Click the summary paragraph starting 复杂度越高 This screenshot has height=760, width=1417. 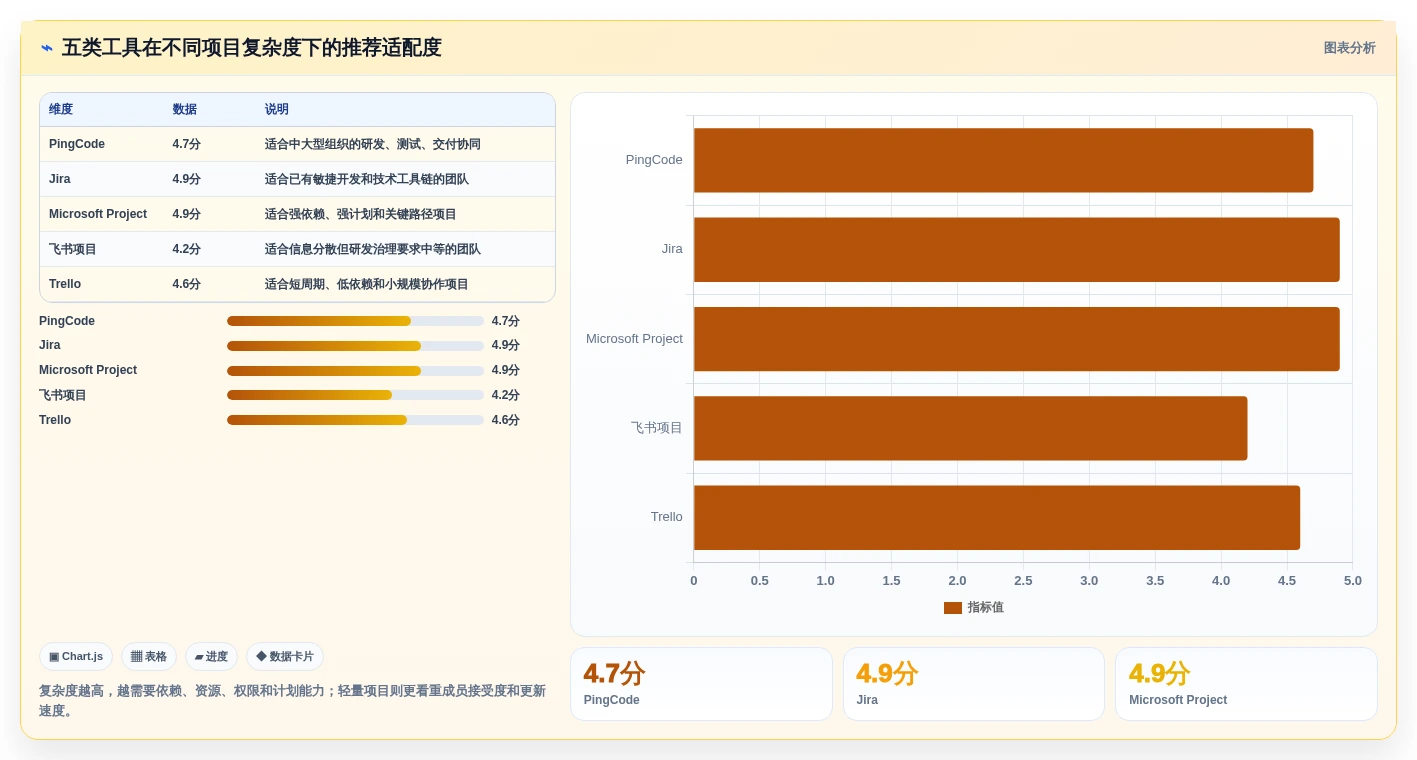[293, 701]
